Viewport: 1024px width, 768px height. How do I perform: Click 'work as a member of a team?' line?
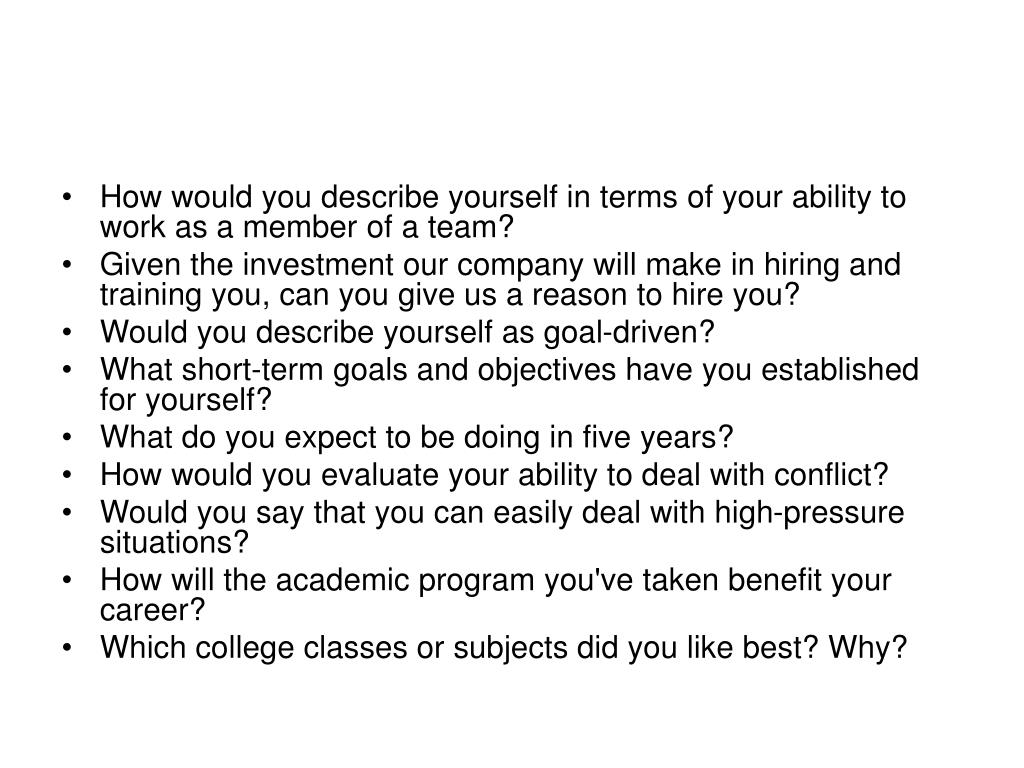pos(307,228)
